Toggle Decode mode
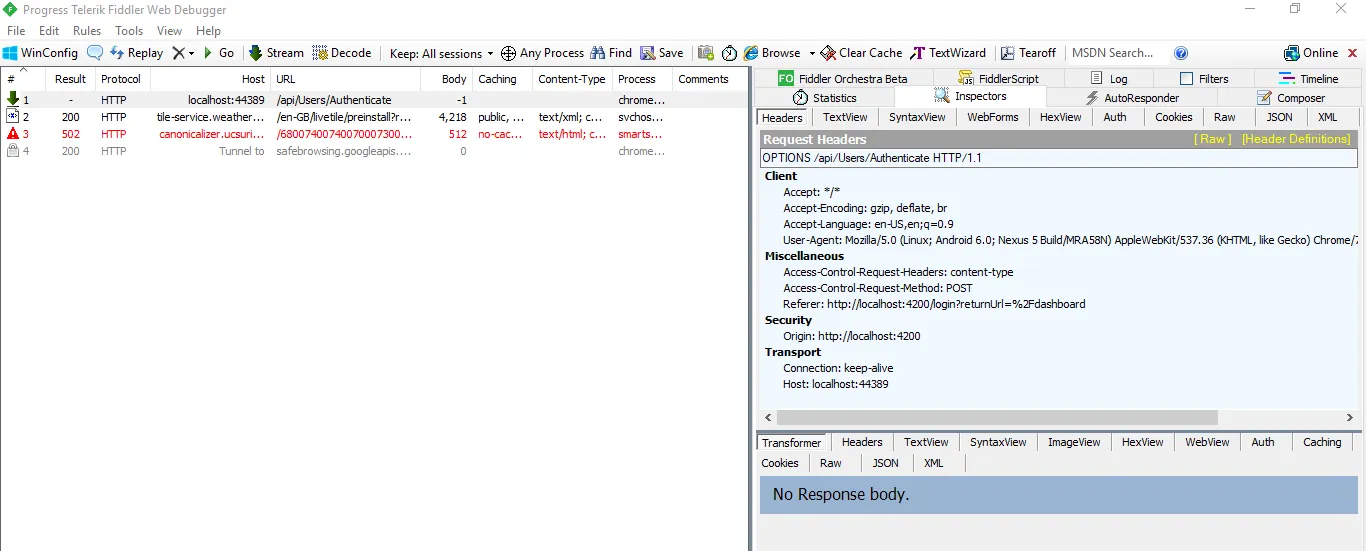The image size is (1366, 551). 341,53
